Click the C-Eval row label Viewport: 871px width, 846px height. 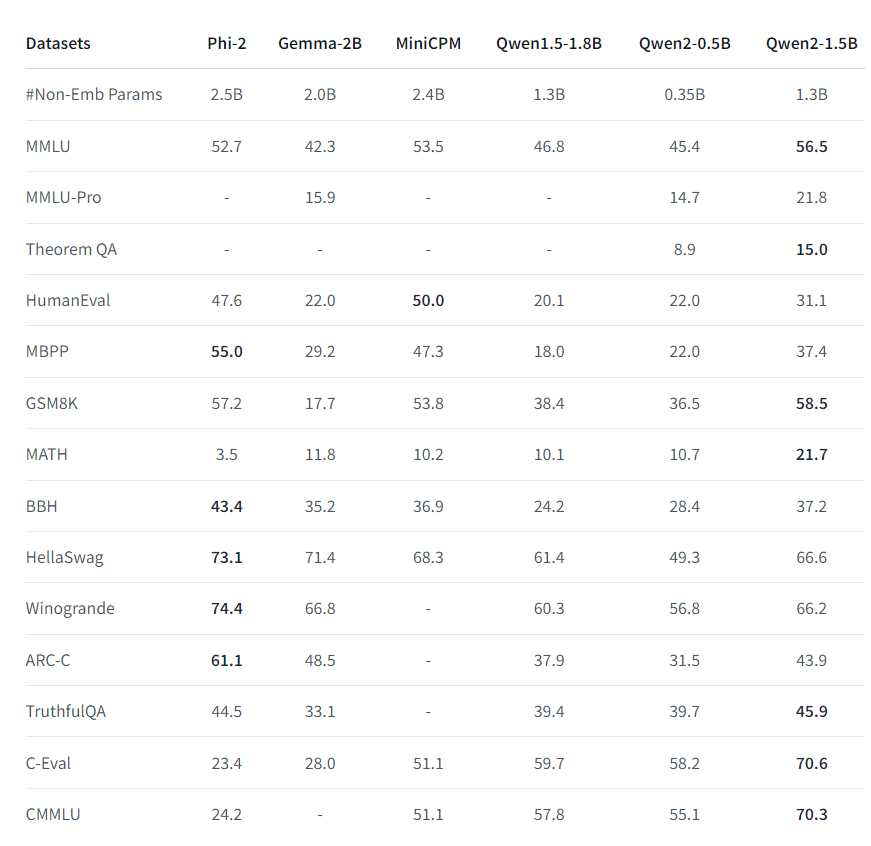(49, 763)
